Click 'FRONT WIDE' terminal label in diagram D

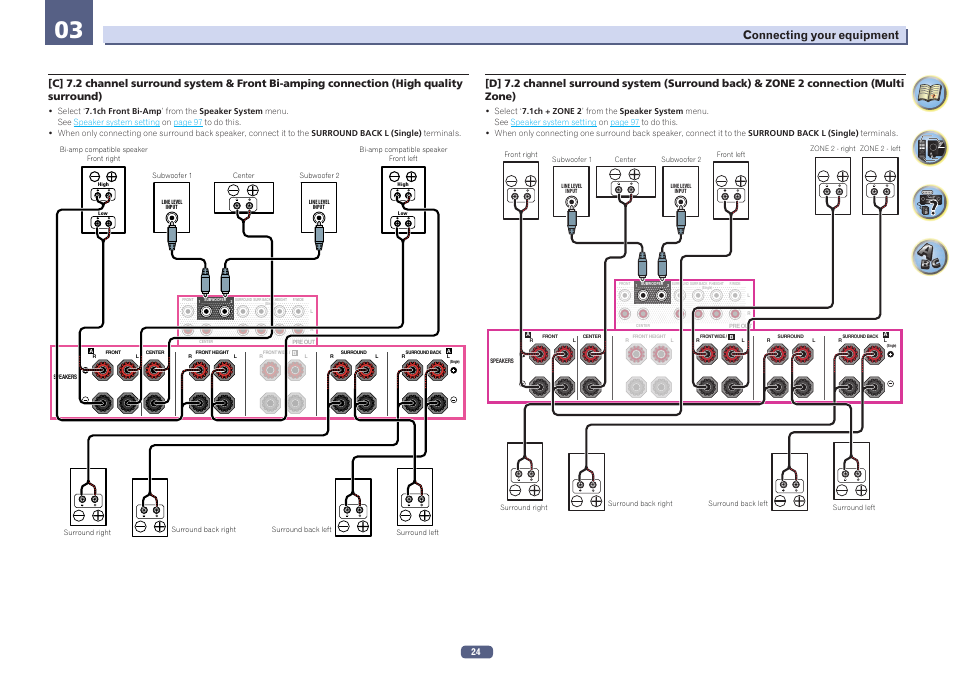(x=713, y=336)
